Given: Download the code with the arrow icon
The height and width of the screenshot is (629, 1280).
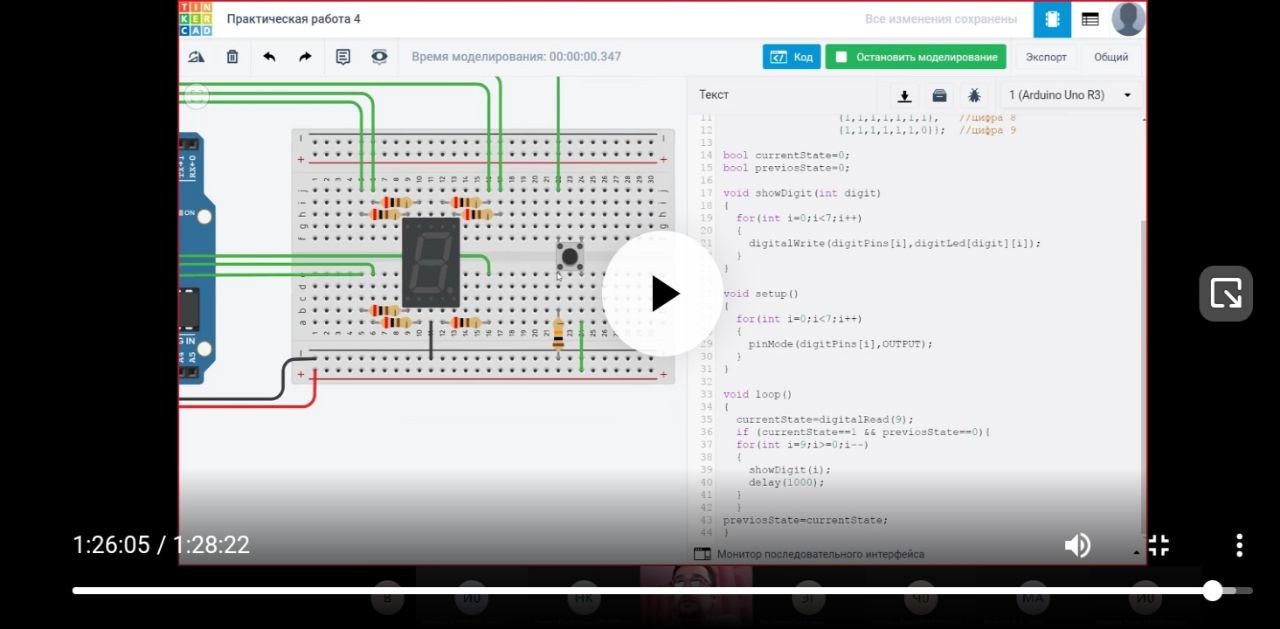Looking at the screenshot, I should 904,95.
